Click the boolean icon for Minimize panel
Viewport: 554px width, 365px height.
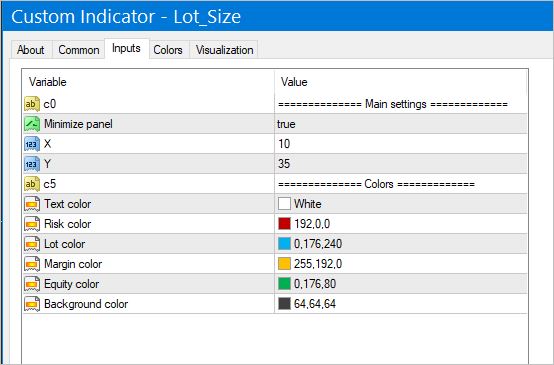[32, 124]
